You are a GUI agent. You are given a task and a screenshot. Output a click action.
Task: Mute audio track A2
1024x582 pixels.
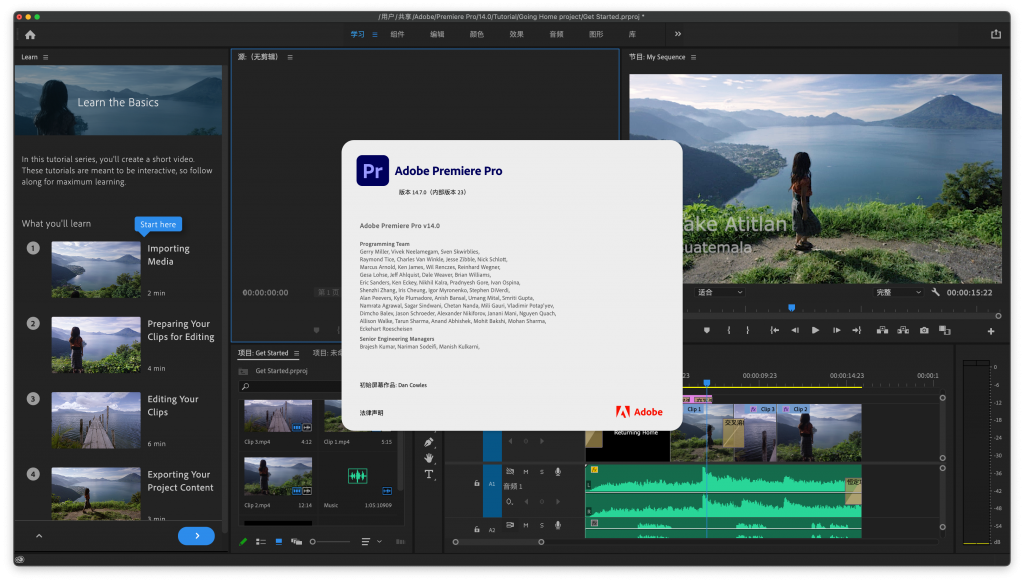tap(526, 525)
